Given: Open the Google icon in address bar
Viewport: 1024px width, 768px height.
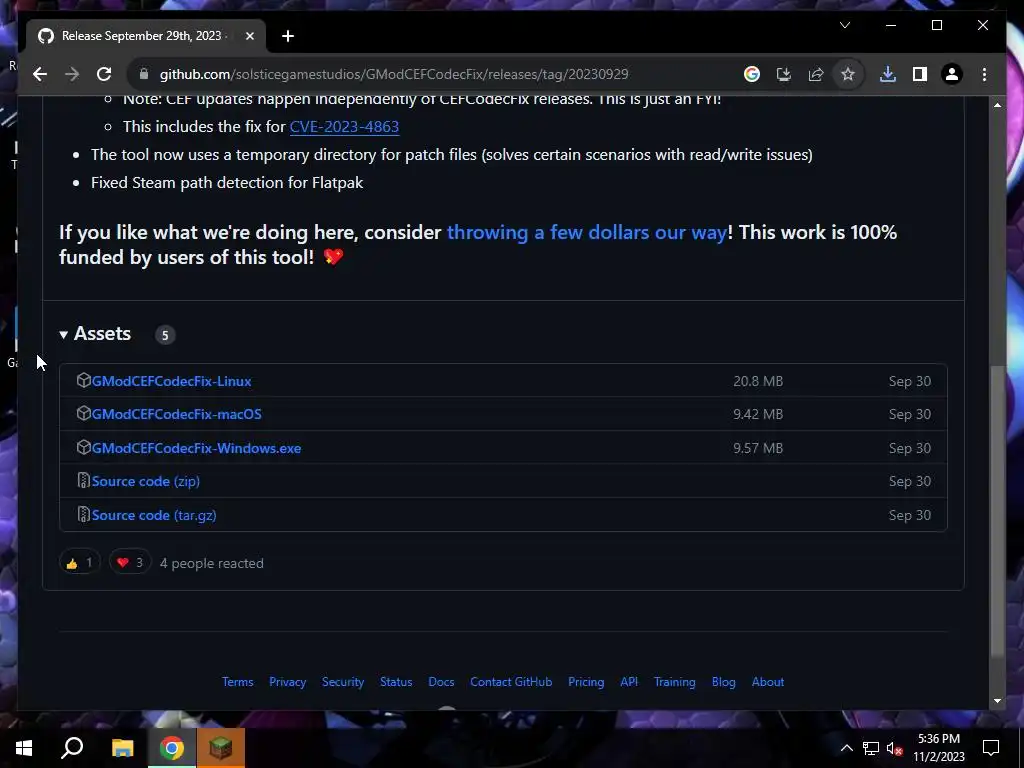Looking at the screenshot, I should [x=752, y=74].
